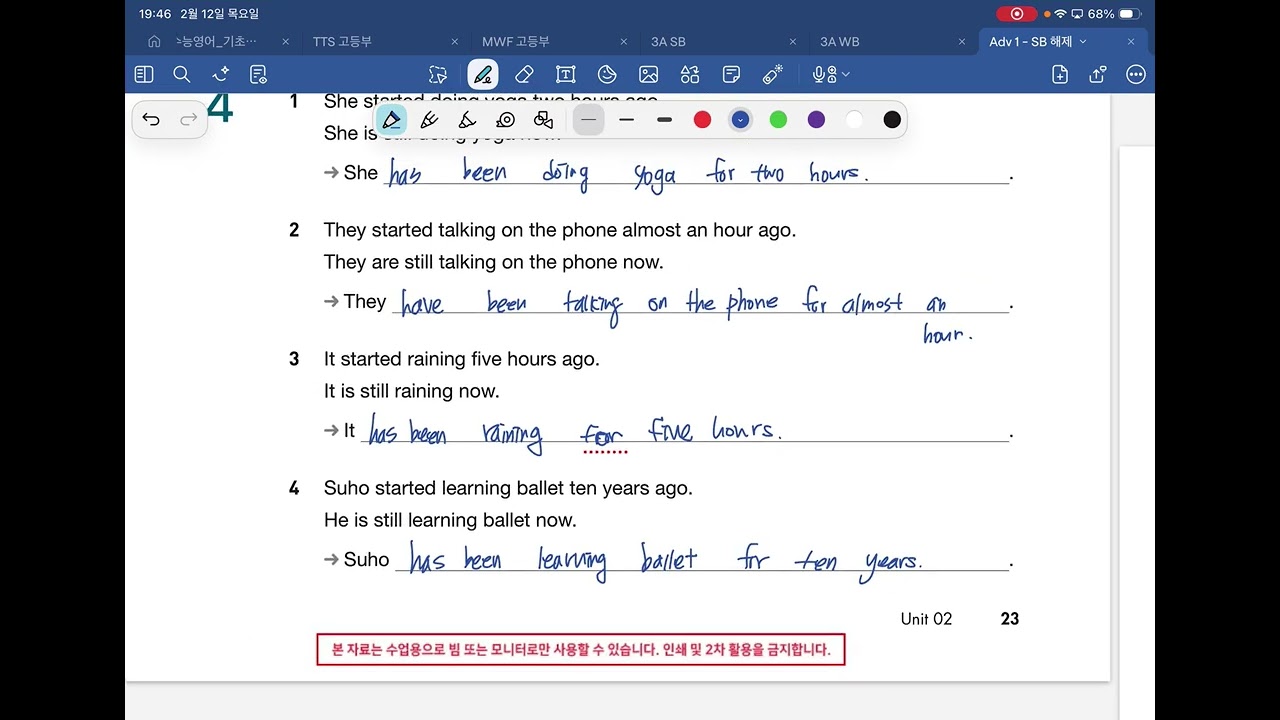Switch to the TTS 고등부 tab
The image size is (1280, 720).
[x=342, y=42]
